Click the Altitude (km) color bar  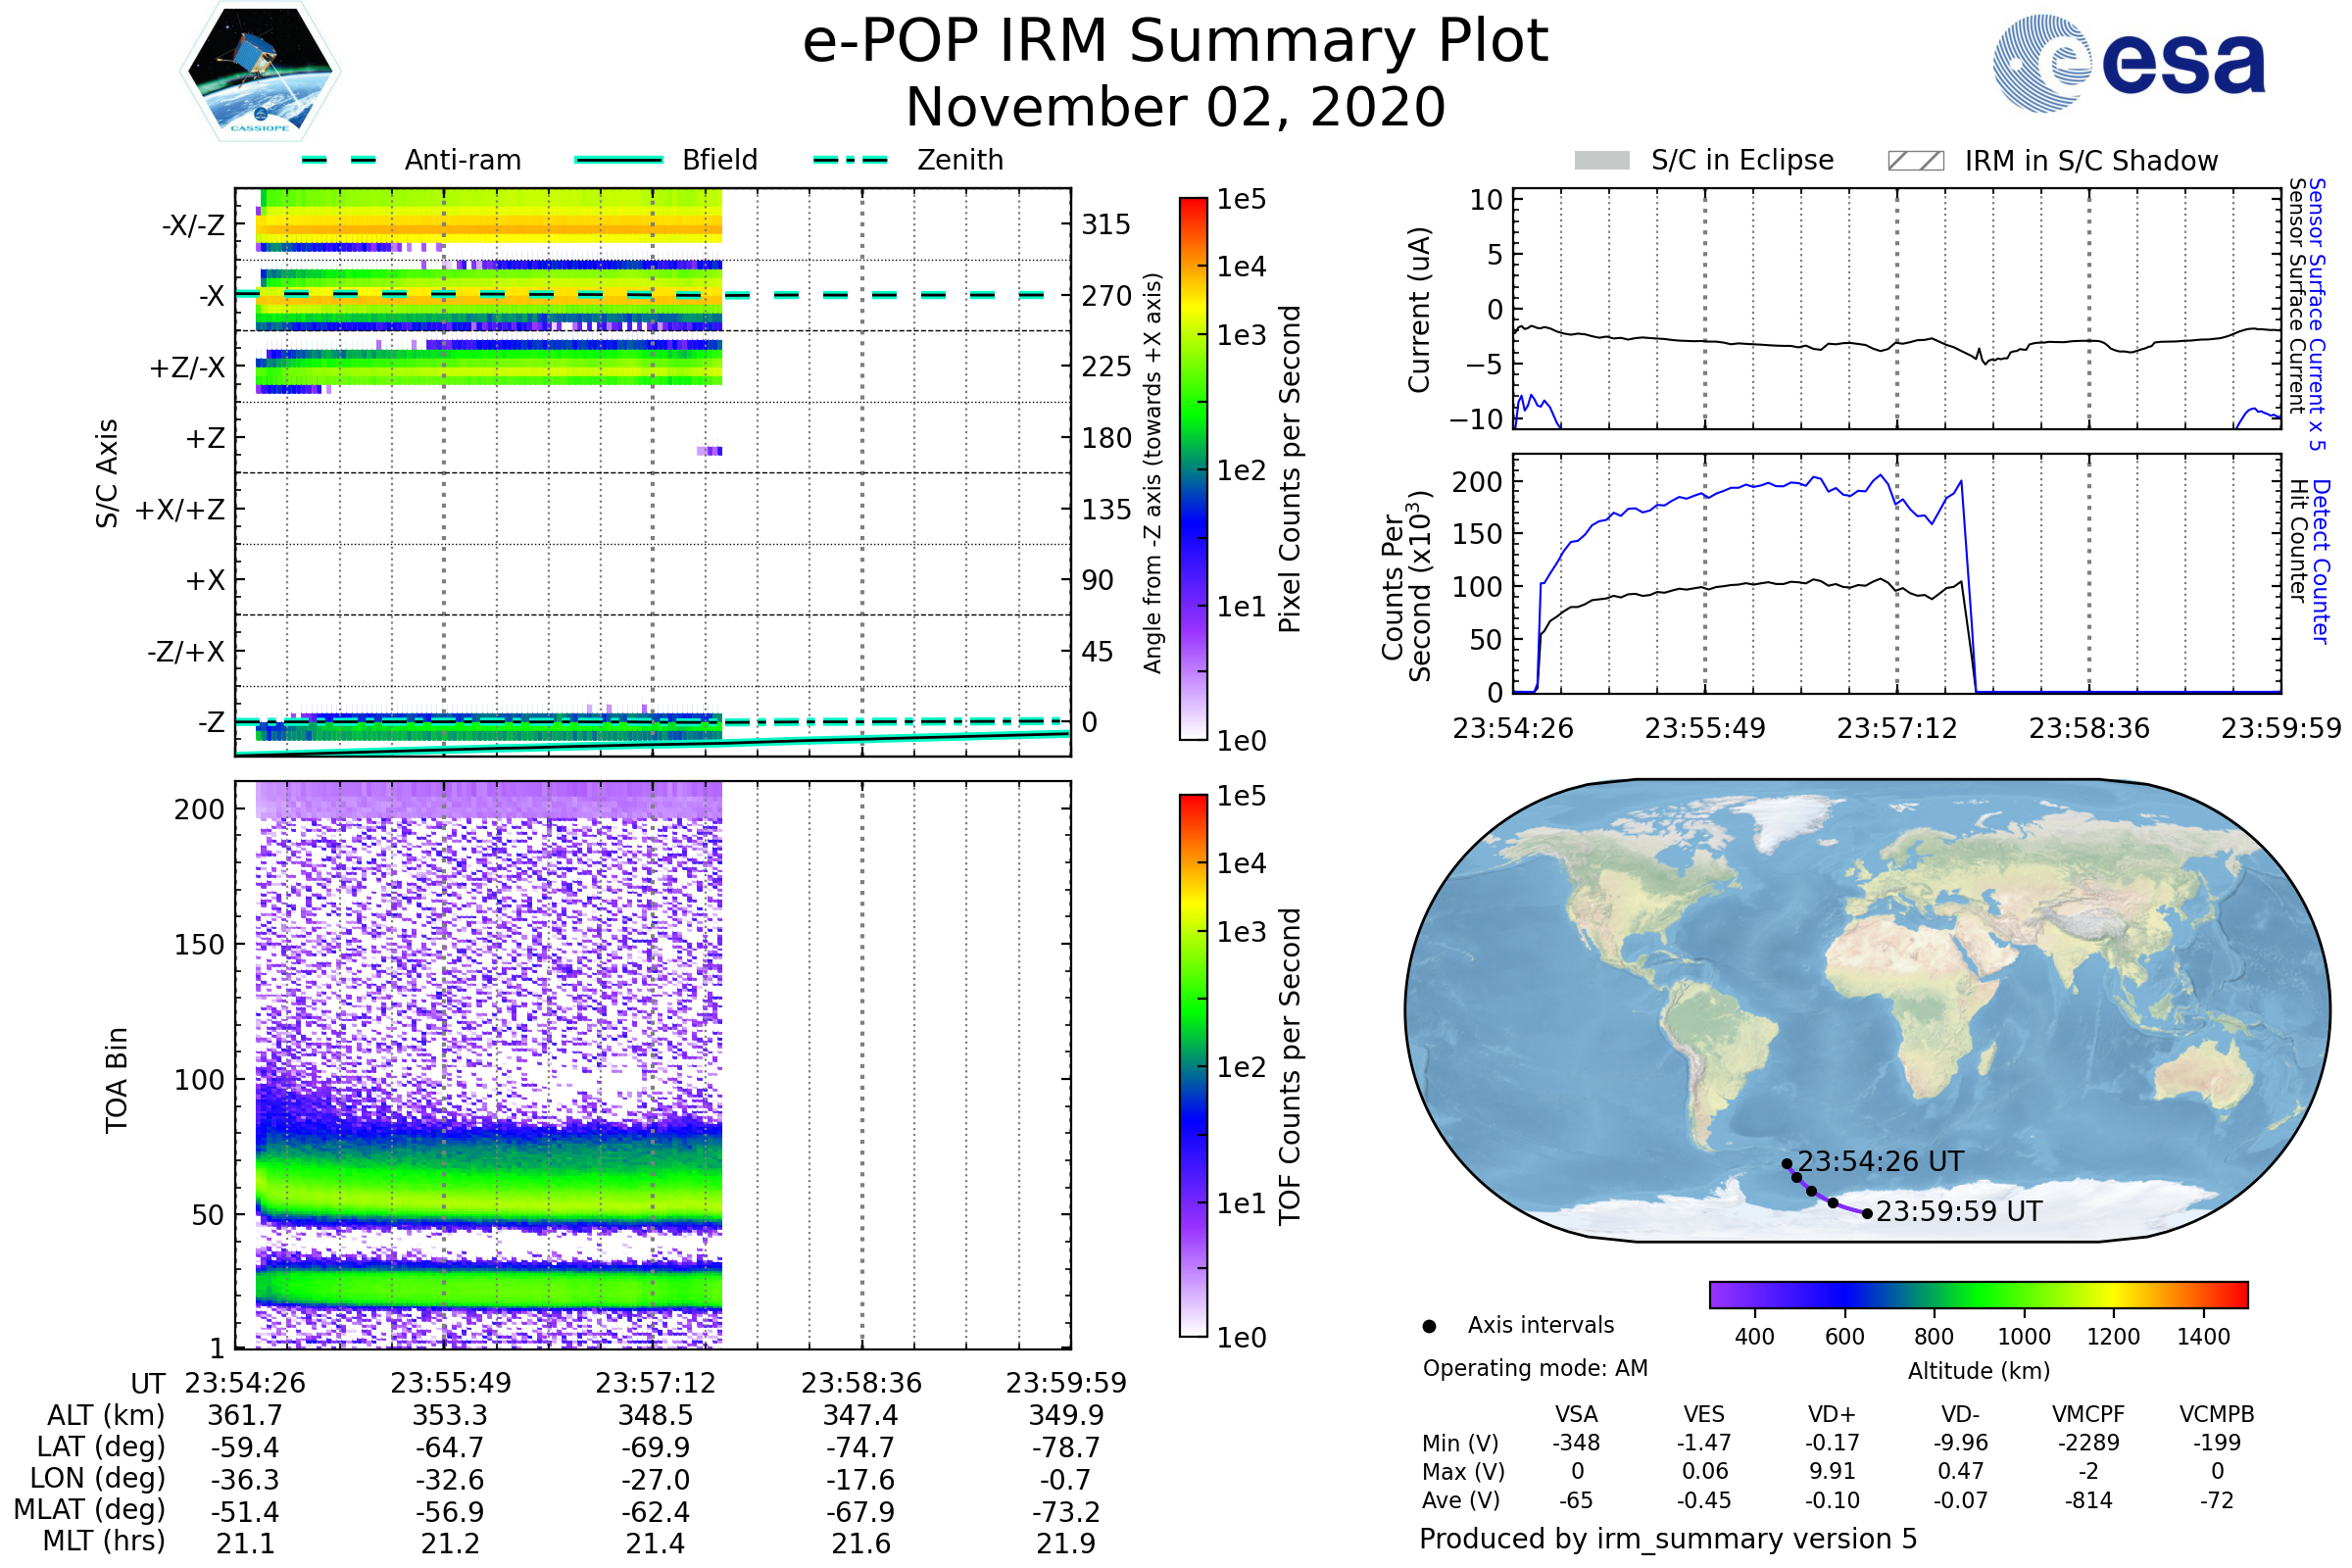1978,1294
